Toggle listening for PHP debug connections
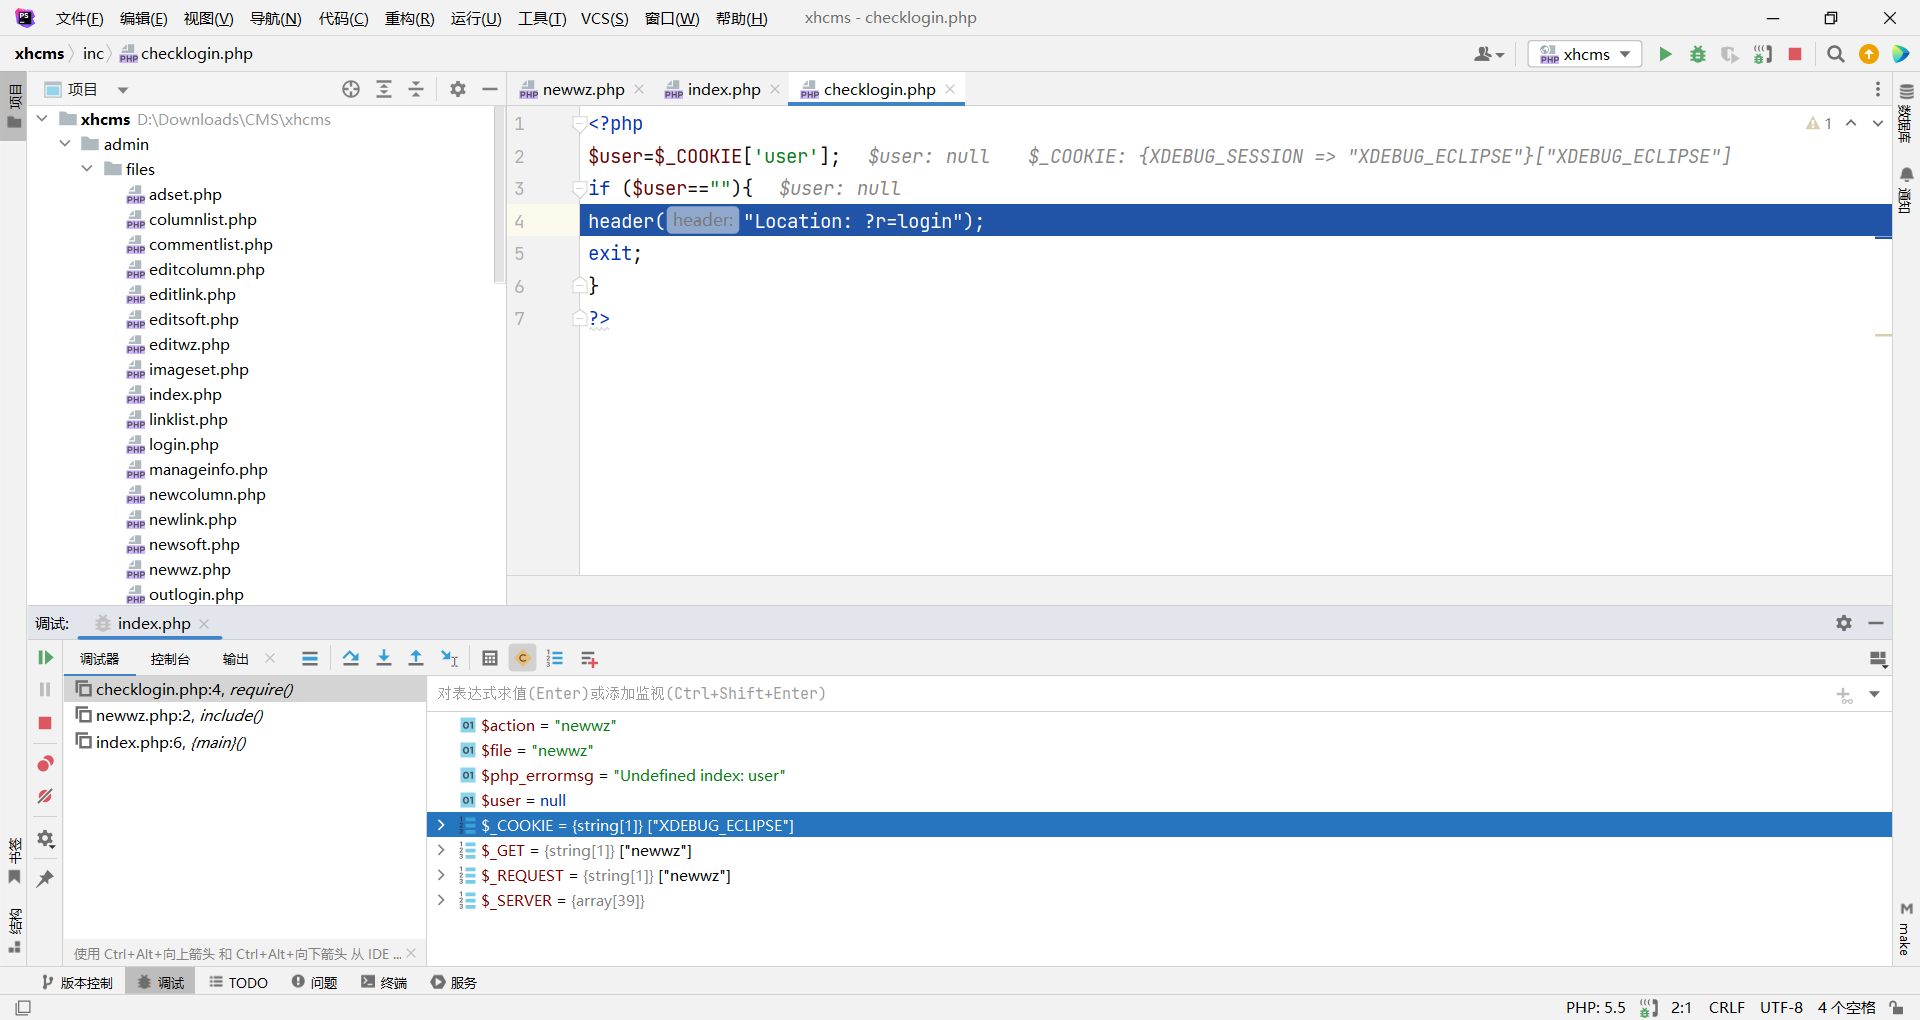1920x1020 pixels. [x=1763, y=54]
